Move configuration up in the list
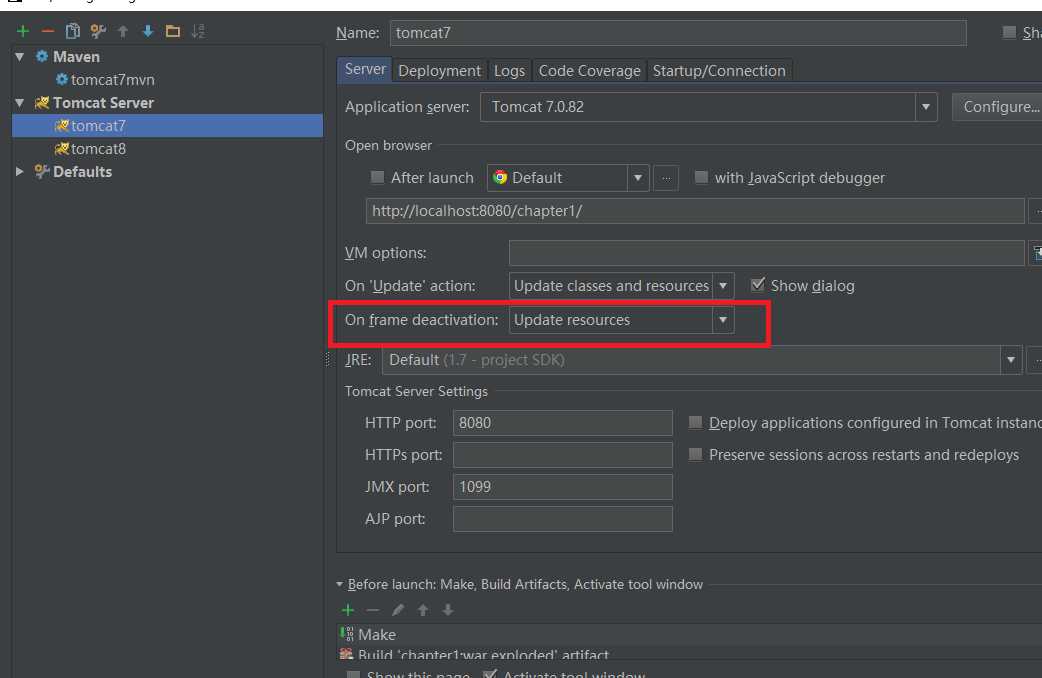This screenshot has width=1042, height=678. 123,31
